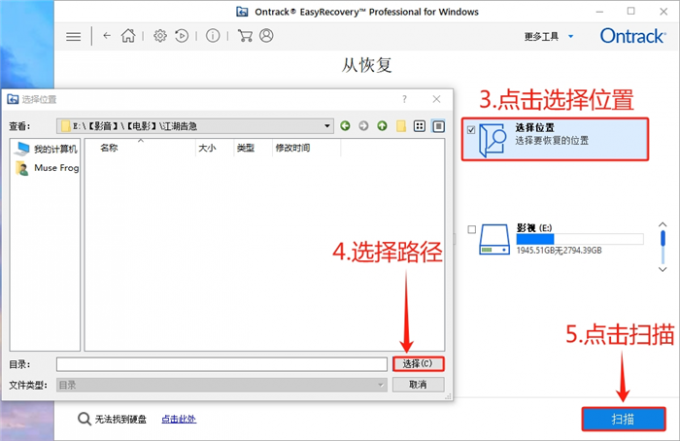Click the magnifier icon beside 无法找到硬盘

click(x=84, y=419)
